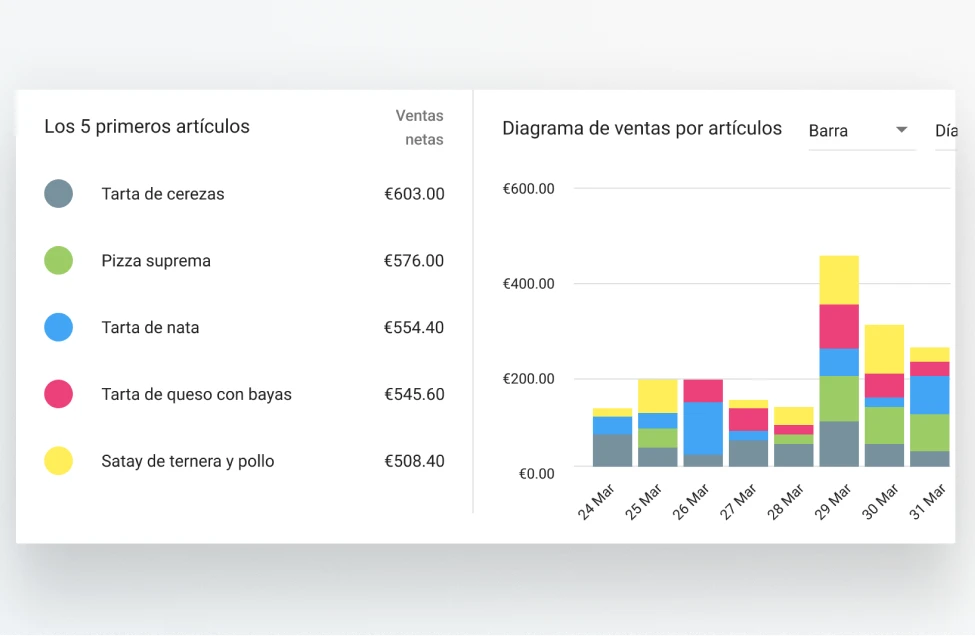
Task: Select the pink Tarta de queso indicator
Action: click(x=58, y=394)
